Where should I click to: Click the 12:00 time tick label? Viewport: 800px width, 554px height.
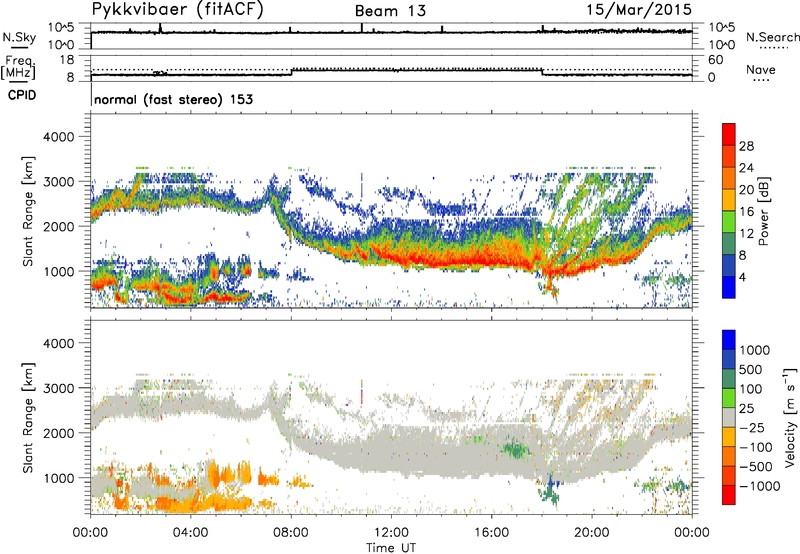pyautogui.click(x=391, y=533)
